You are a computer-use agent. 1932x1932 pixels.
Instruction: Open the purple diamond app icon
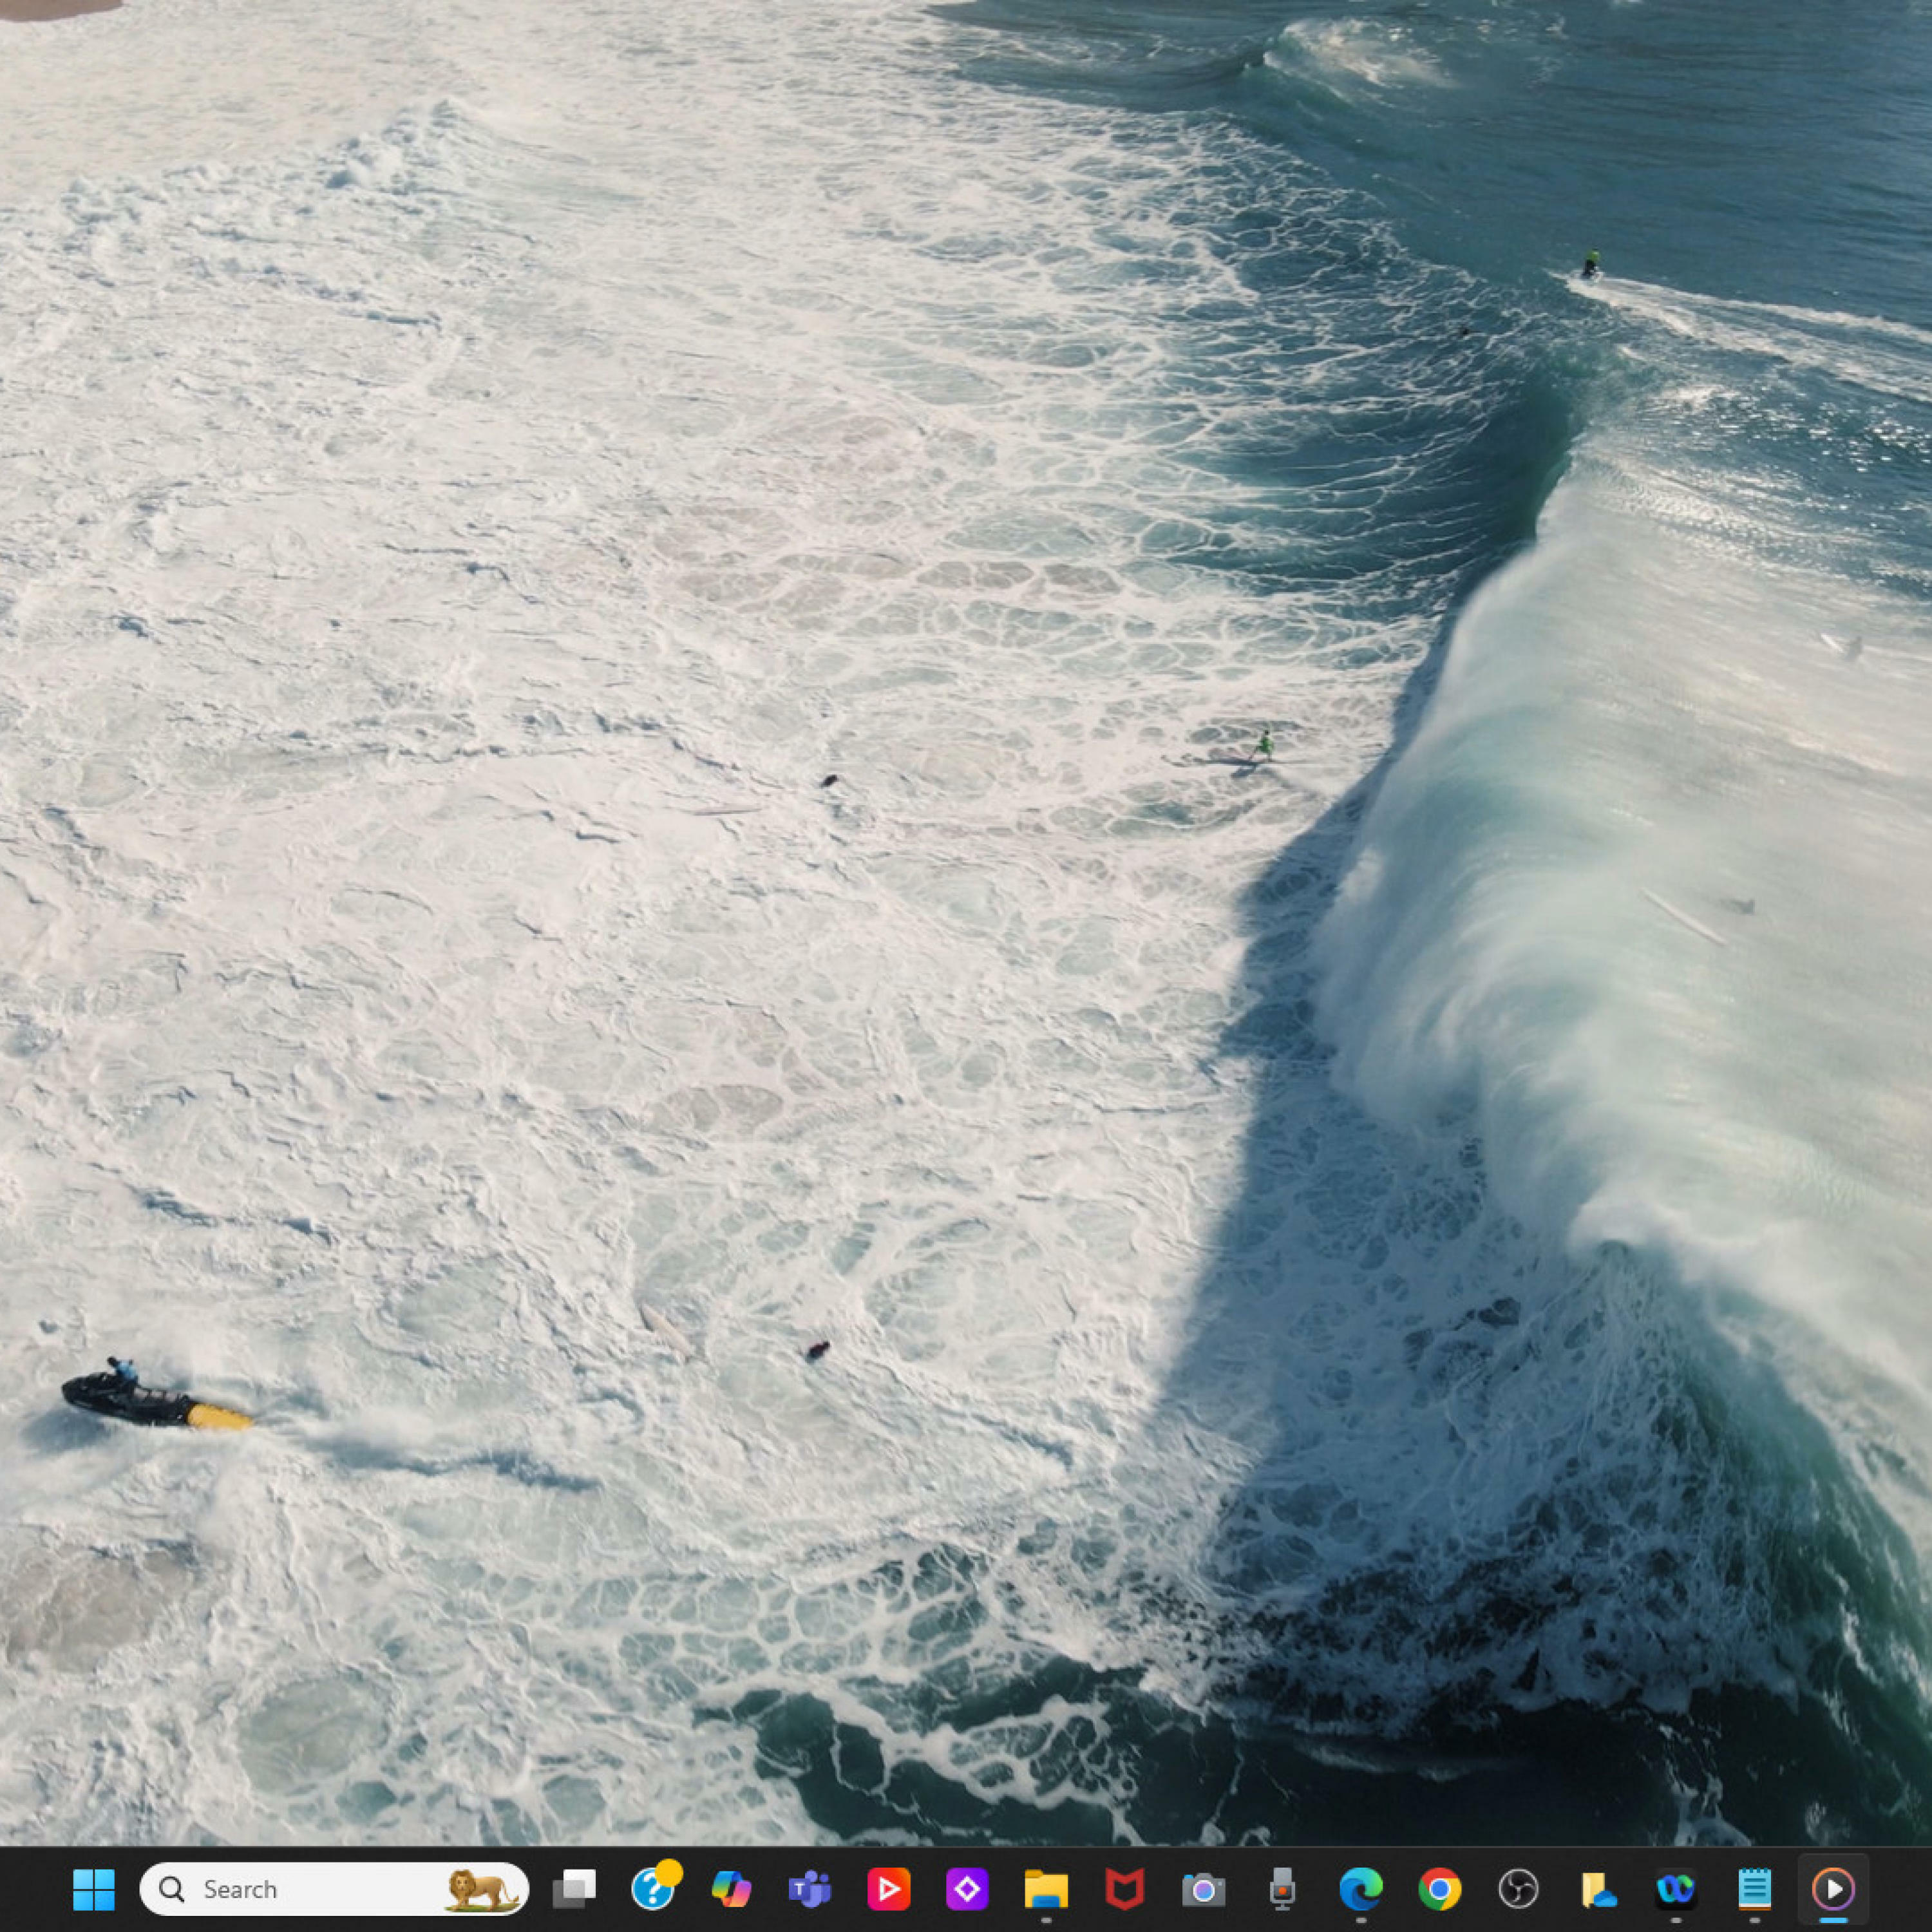(967, 1889)
